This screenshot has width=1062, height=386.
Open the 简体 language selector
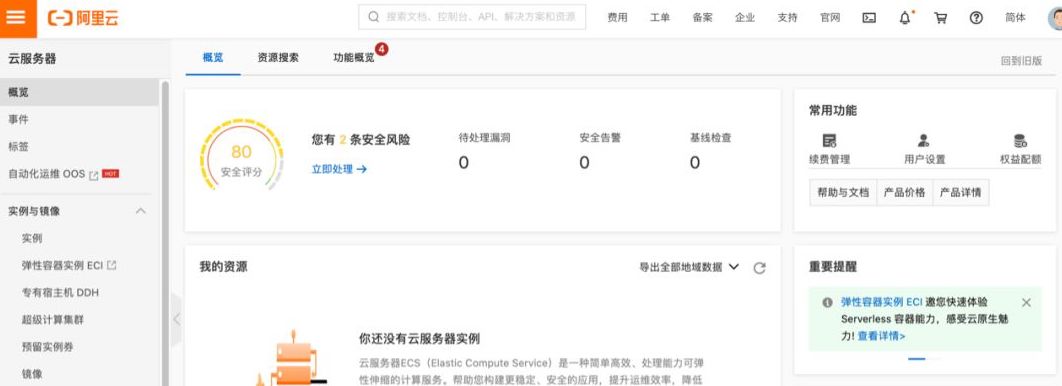(x=1015, y=18)
